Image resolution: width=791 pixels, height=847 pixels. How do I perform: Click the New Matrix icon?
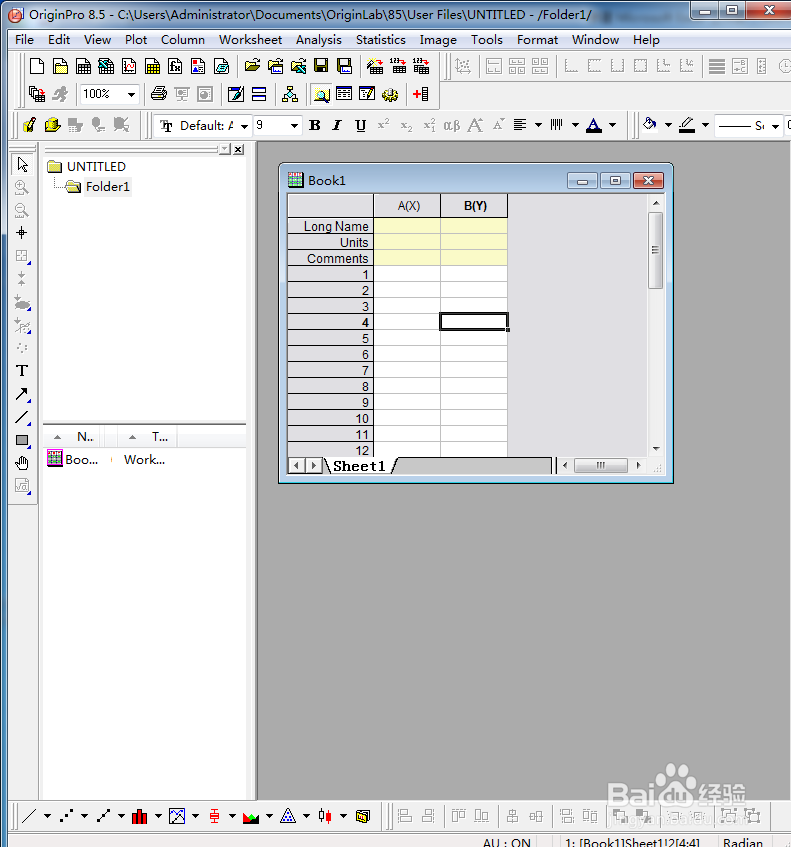coord(152,66)
